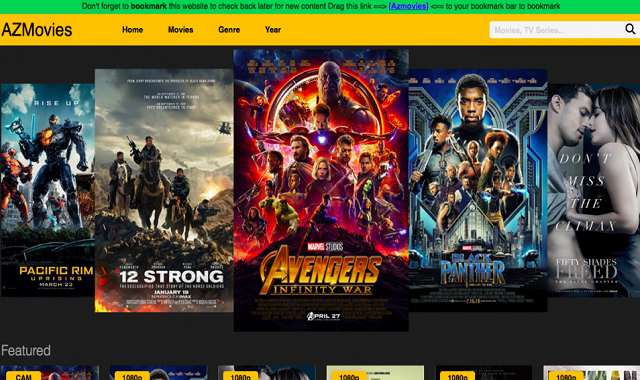
Task: Select the Pacific Rim Uprising poster
Action: point(48,190)
